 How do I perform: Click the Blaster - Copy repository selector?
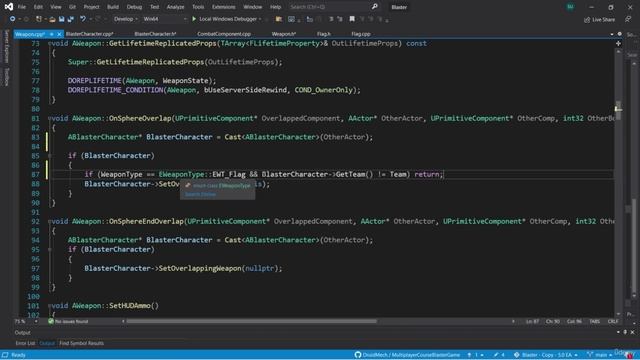click(x=546, y=355)
